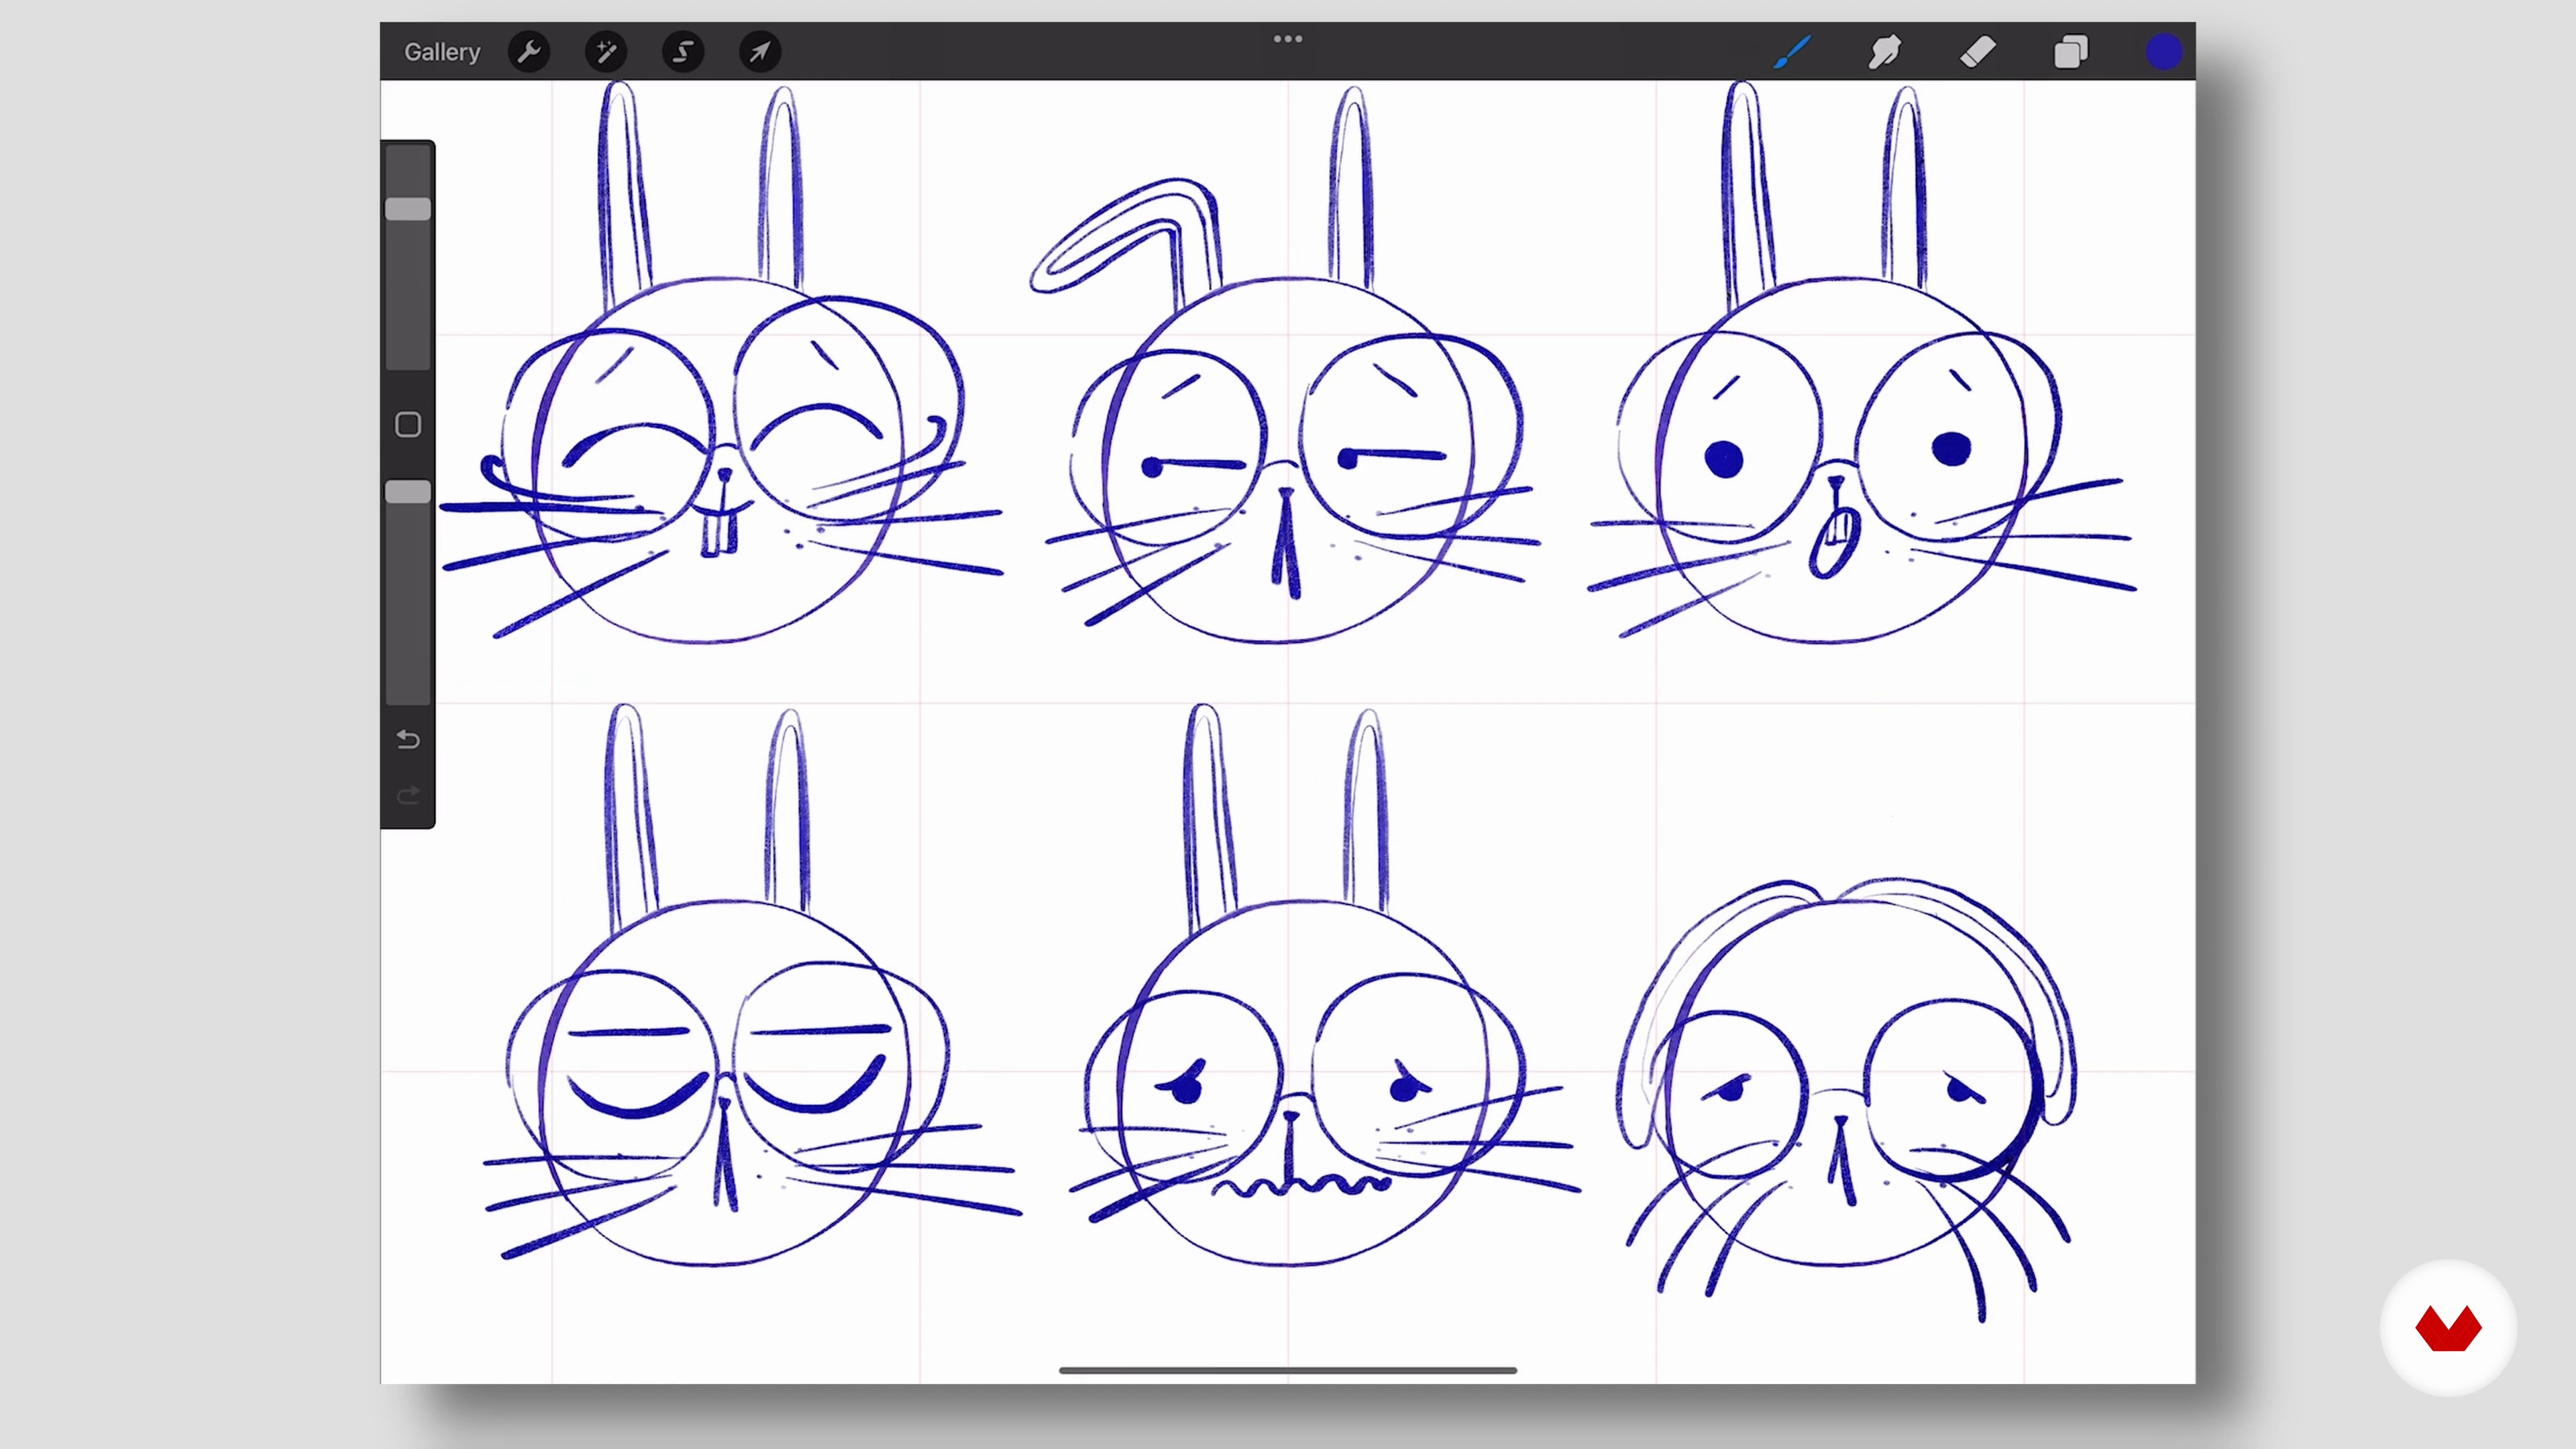Select the Paint brush tool

pyautogui.click(x=1792, y=52)
